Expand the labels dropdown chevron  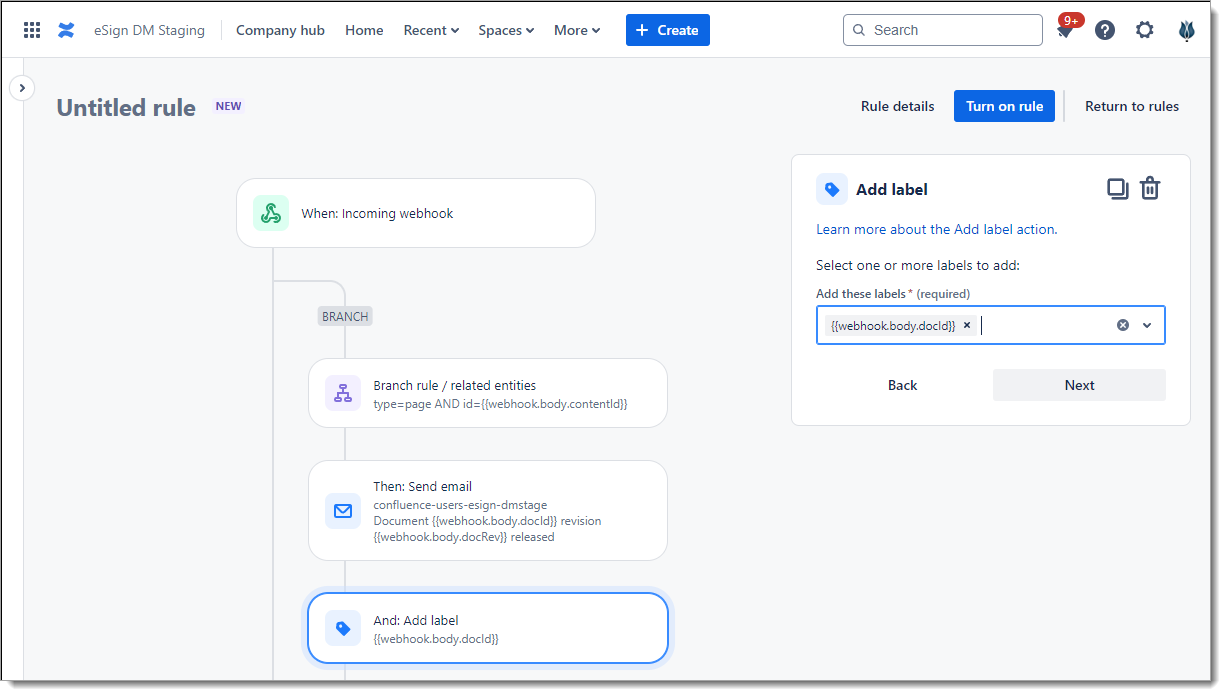pyautogui.click(x=1147, y=325)
